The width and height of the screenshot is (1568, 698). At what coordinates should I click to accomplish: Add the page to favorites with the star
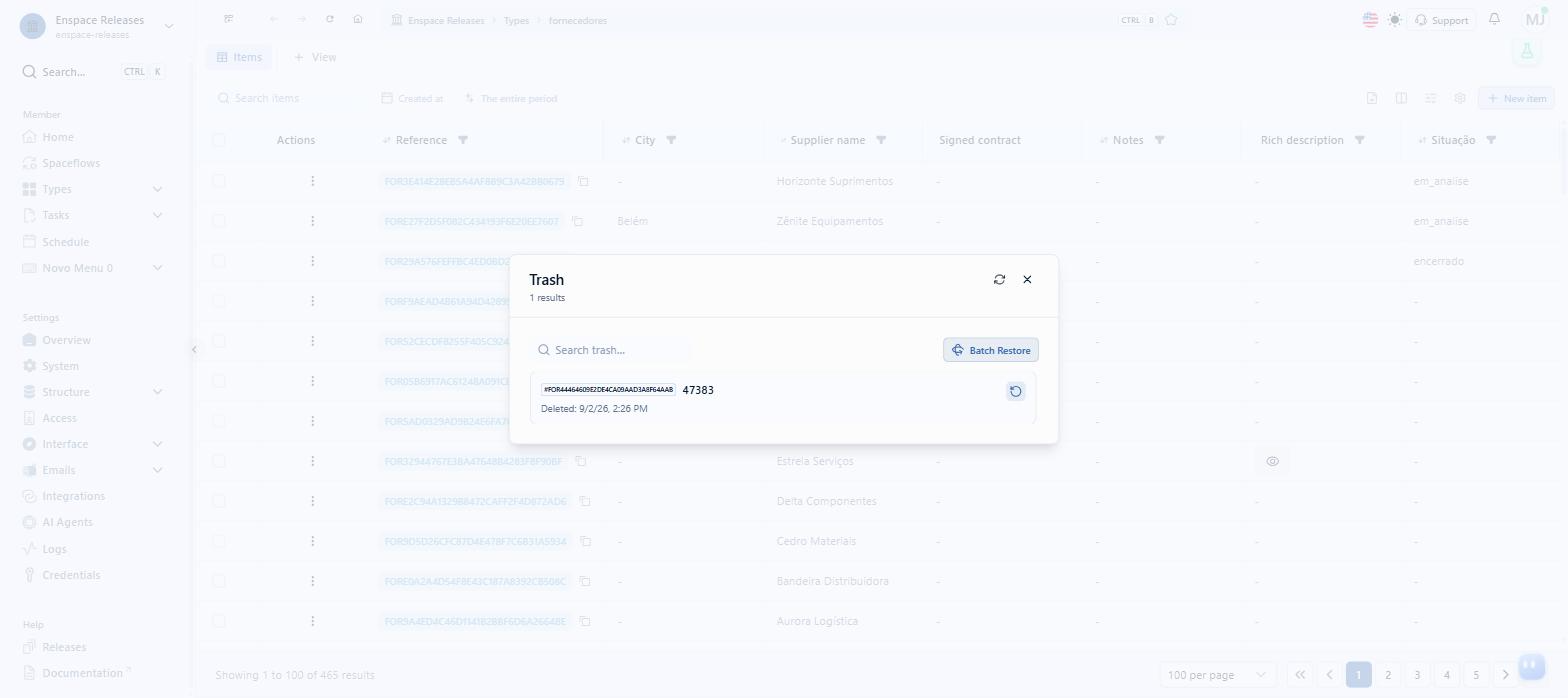1171,20
